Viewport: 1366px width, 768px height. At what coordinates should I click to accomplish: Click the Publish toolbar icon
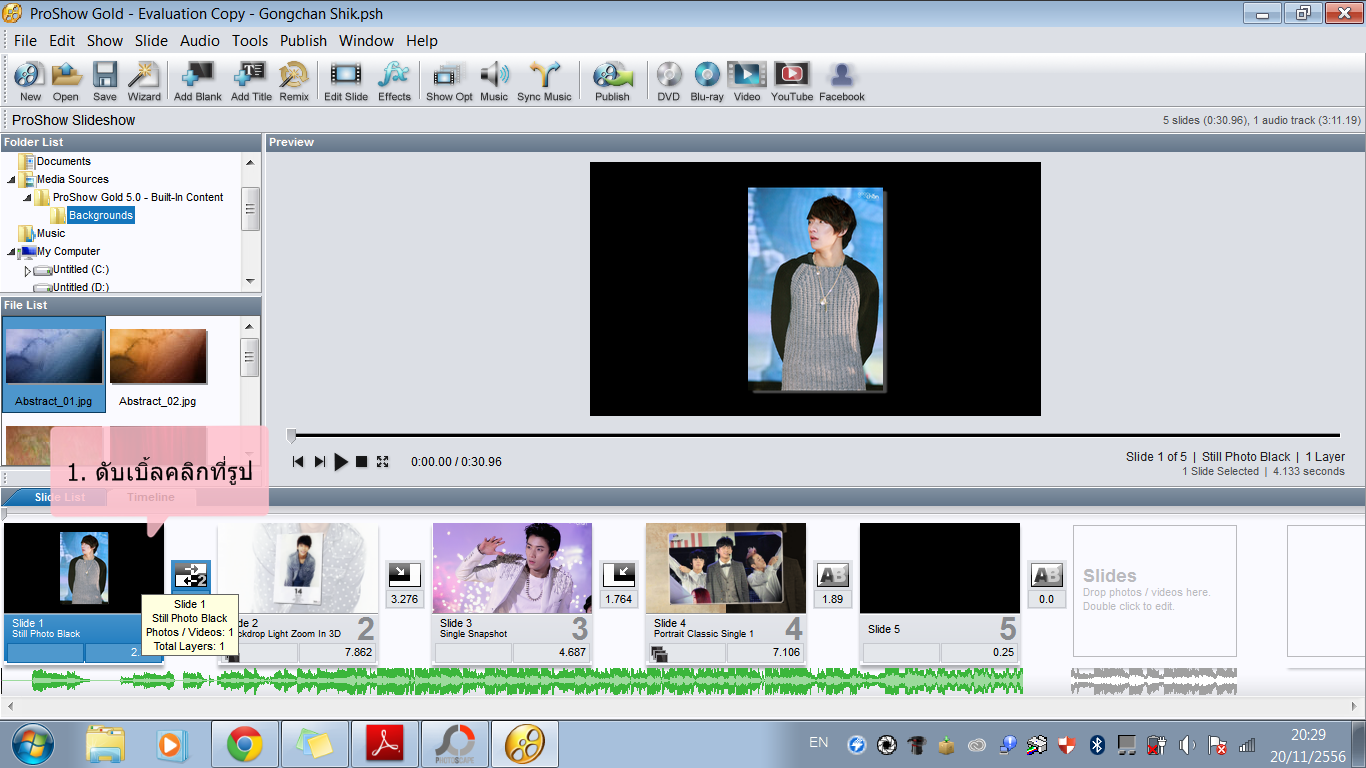612,81
